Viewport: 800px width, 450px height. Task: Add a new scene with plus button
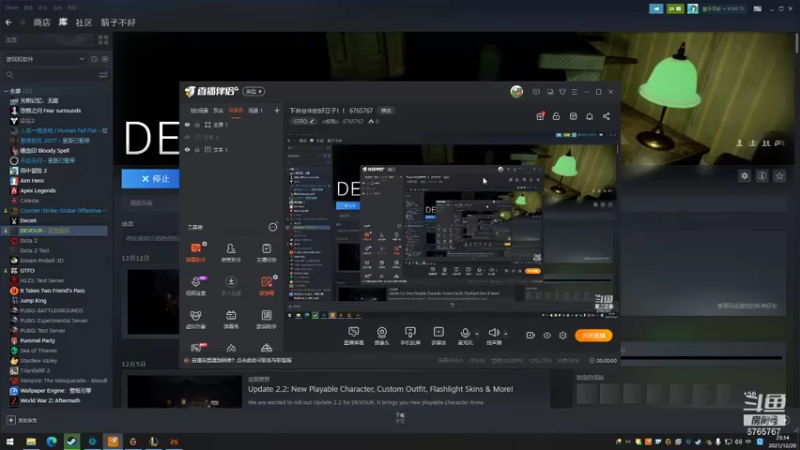pos(277,110)
